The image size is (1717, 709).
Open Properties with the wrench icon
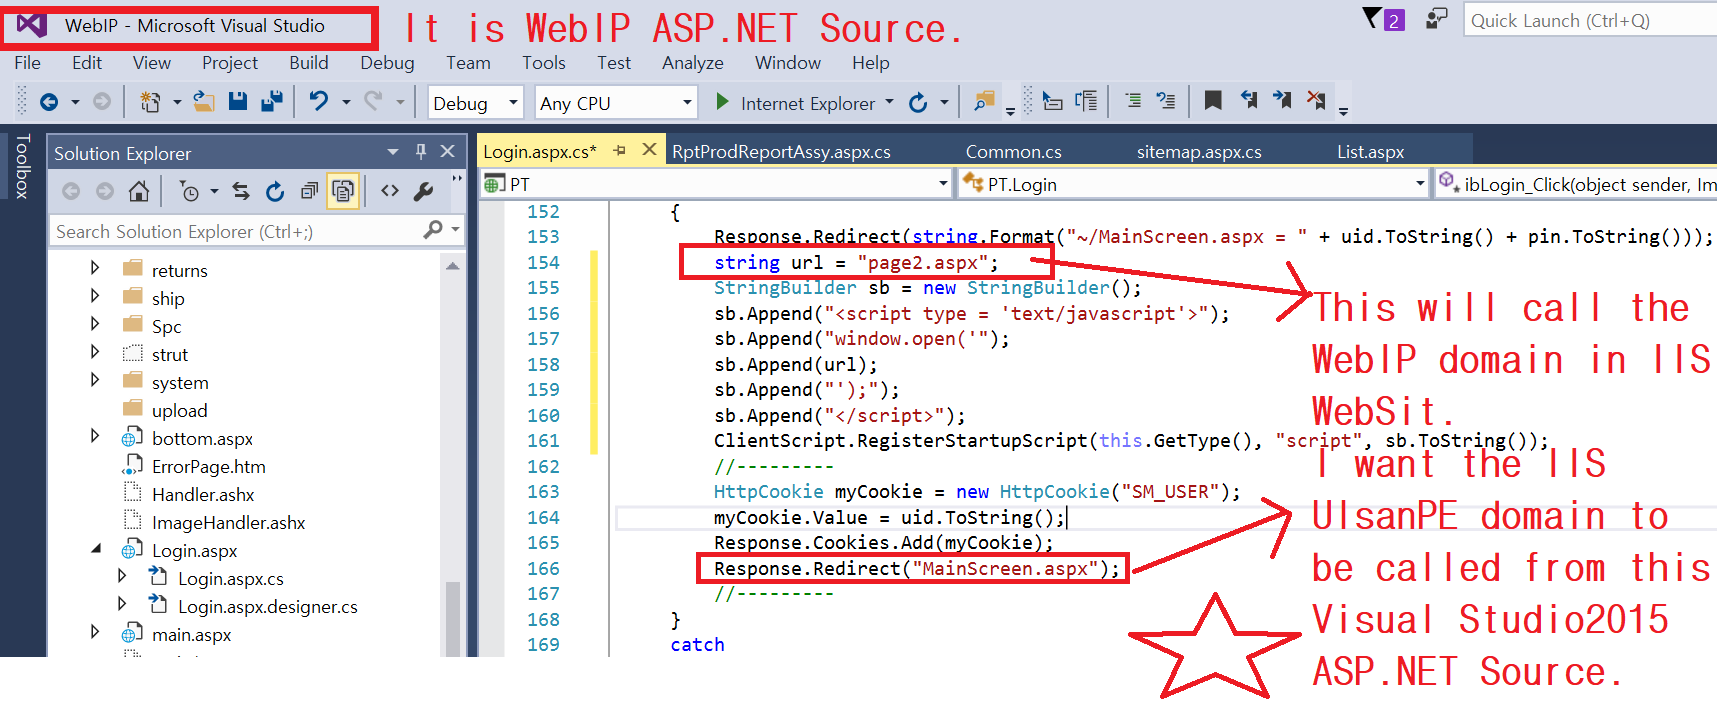point(424,191)
